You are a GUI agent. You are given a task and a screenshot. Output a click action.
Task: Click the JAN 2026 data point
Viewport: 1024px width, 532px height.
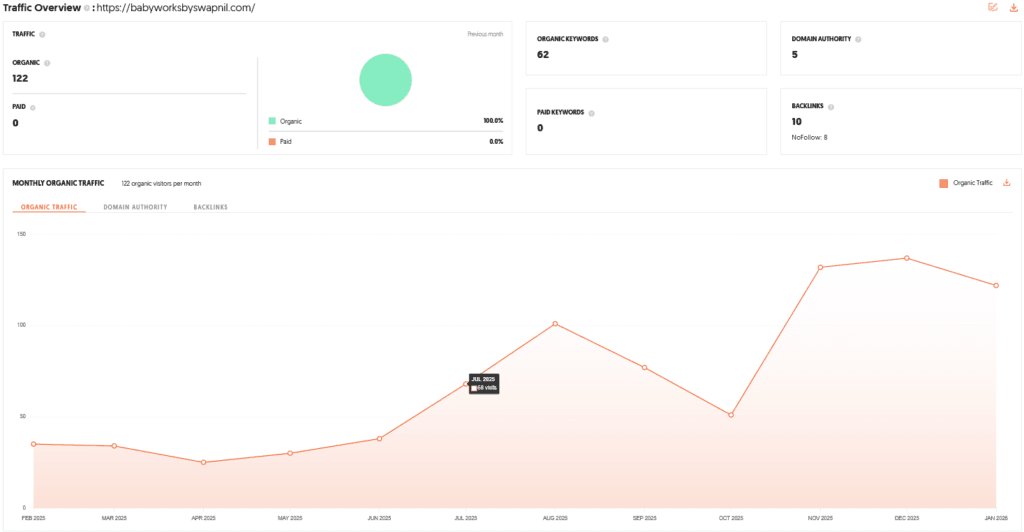(996, 285)
